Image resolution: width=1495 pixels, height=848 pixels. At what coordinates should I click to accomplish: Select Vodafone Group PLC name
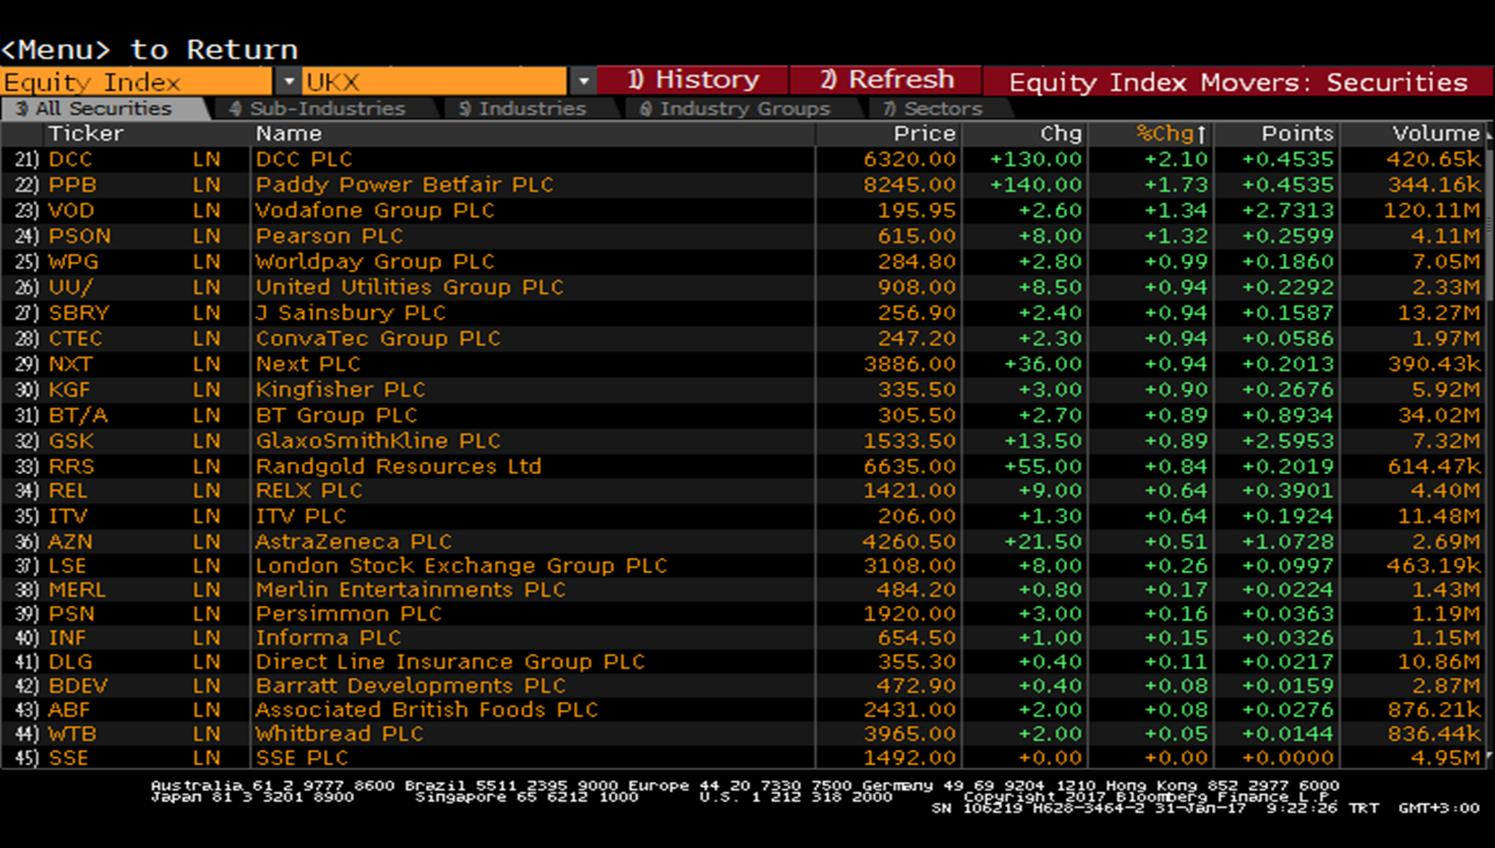tap(375, 210)
